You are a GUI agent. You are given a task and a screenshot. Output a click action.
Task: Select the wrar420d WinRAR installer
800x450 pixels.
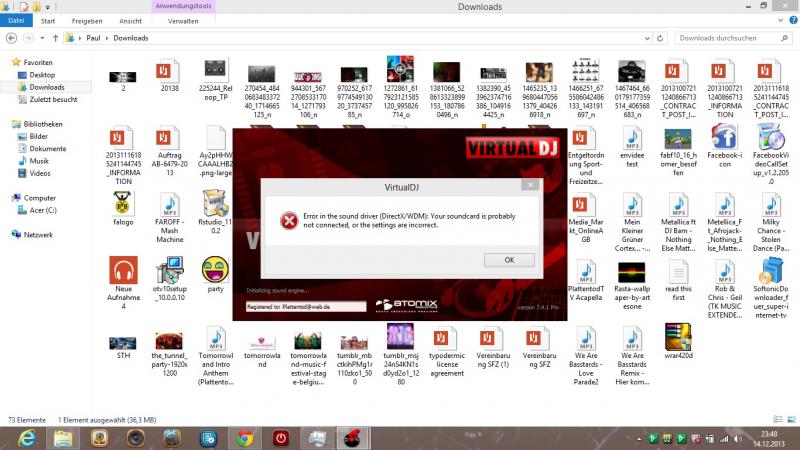679,341
